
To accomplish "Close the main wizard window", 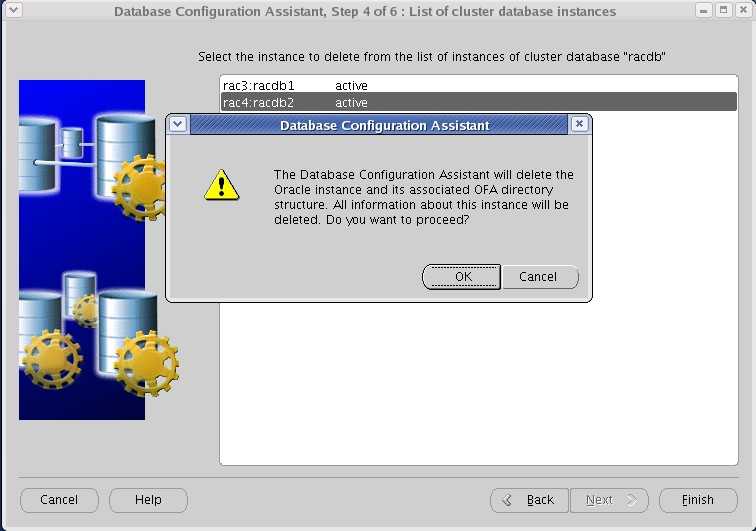I will point(743,10).
